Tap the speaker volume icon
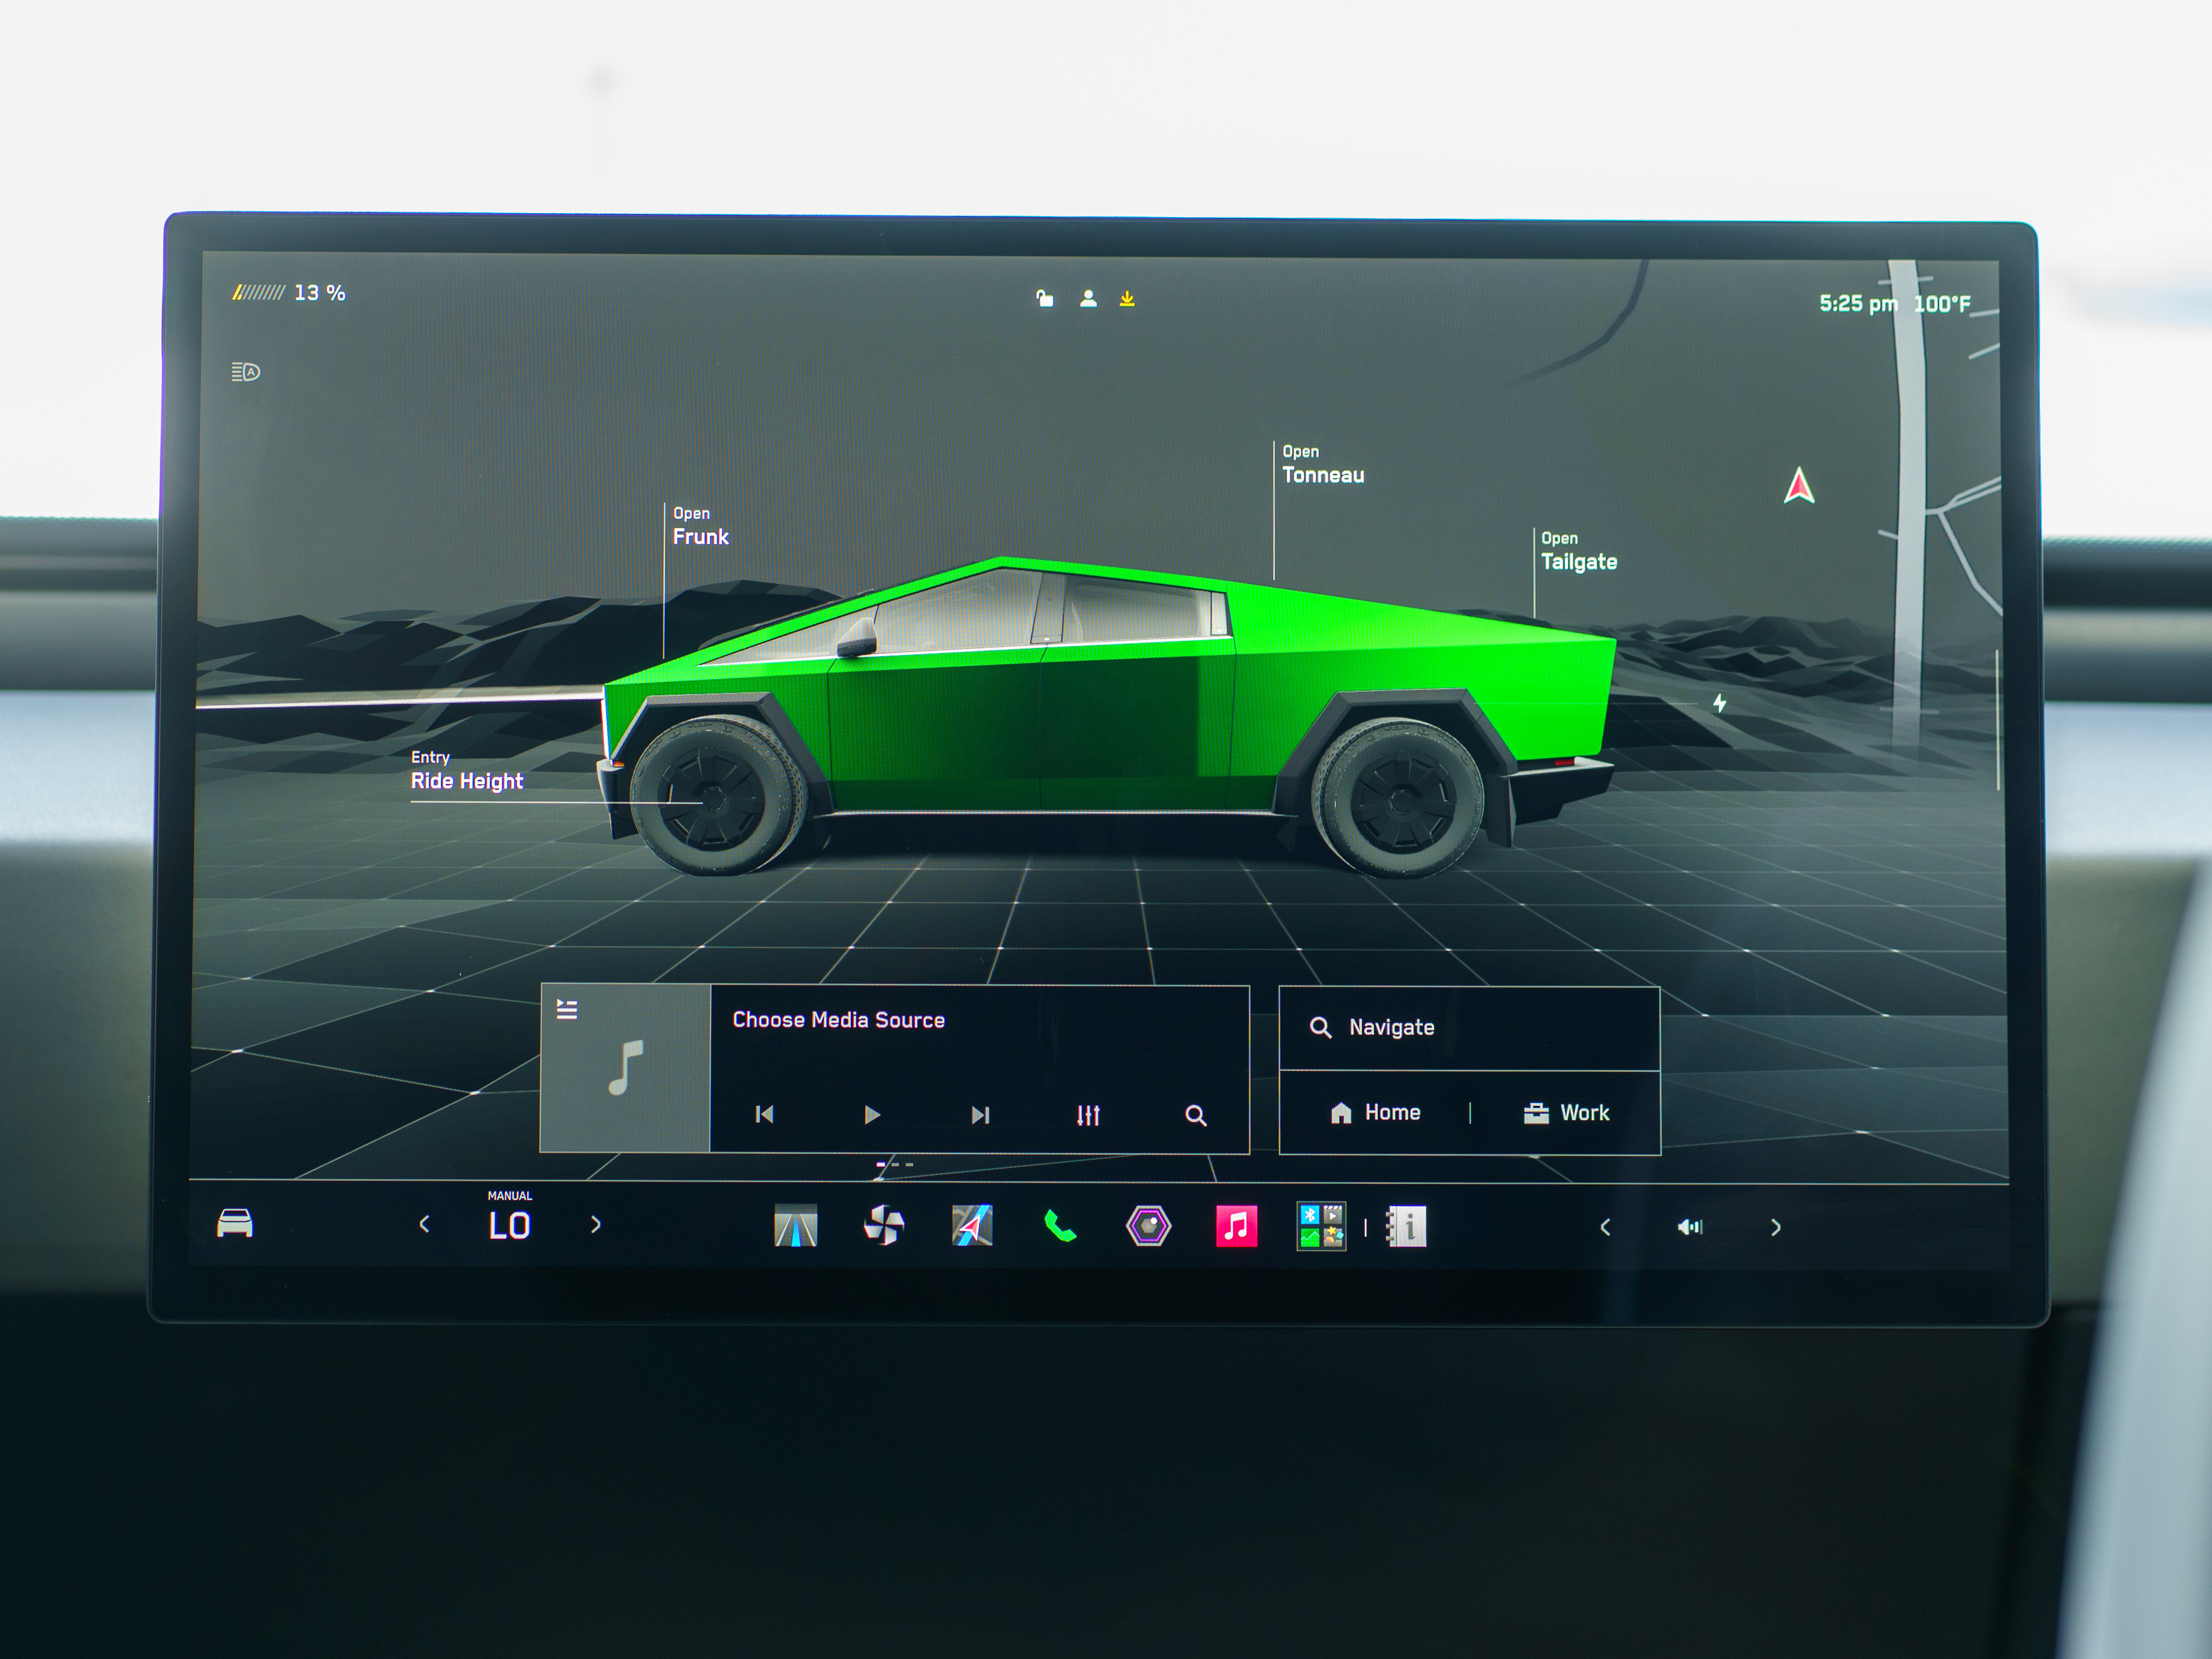The image size is (2212, 1659). [1690, 1227]
